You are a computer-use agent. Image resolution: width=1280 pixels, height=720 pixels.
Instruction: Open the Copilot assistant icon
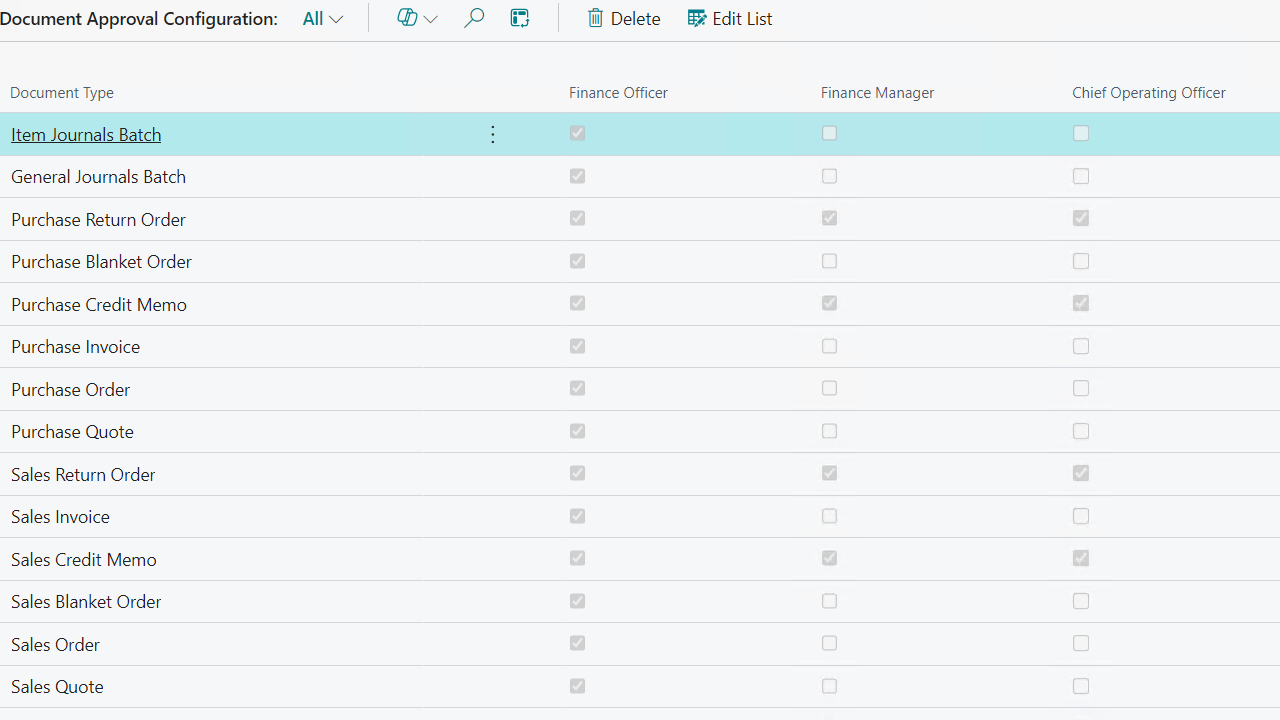pyautogui.click(x=406, y=18)
